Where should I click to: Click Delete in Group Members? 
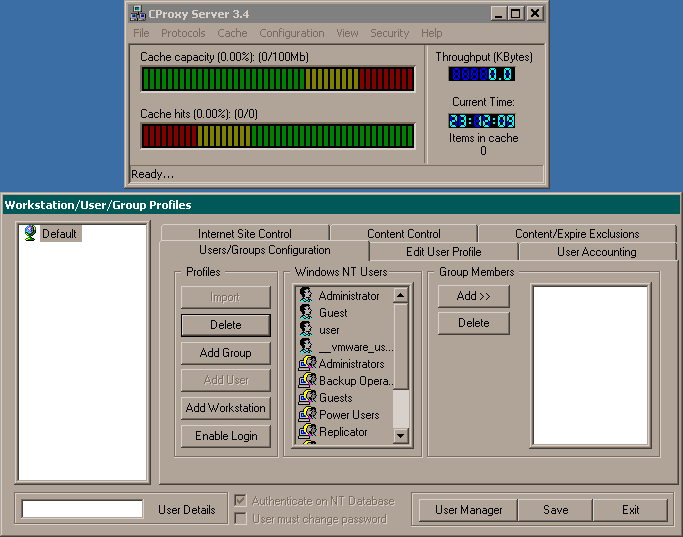(473, 323)
